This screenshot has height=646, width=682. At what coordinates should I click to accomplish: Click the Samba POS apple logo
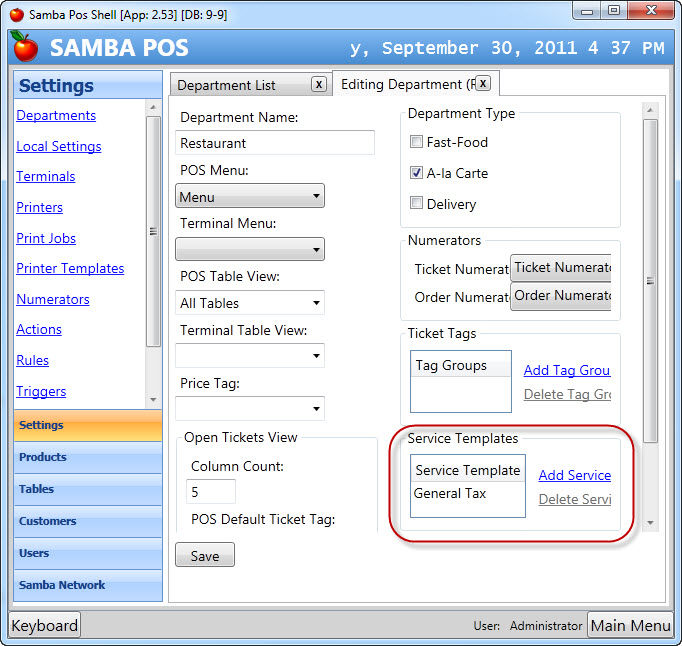(x=25, y=46)
